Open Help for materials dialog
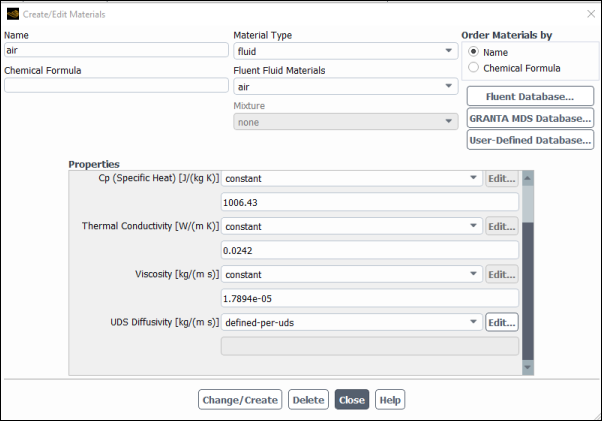Screen dimensions: 602x421 coord(390,400)
